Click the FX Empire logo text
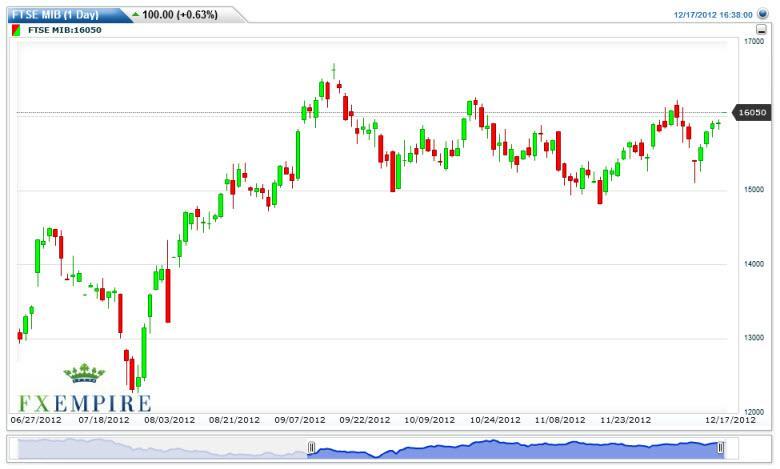The height and width of the screenshot is (469, 780). point(84,402)
